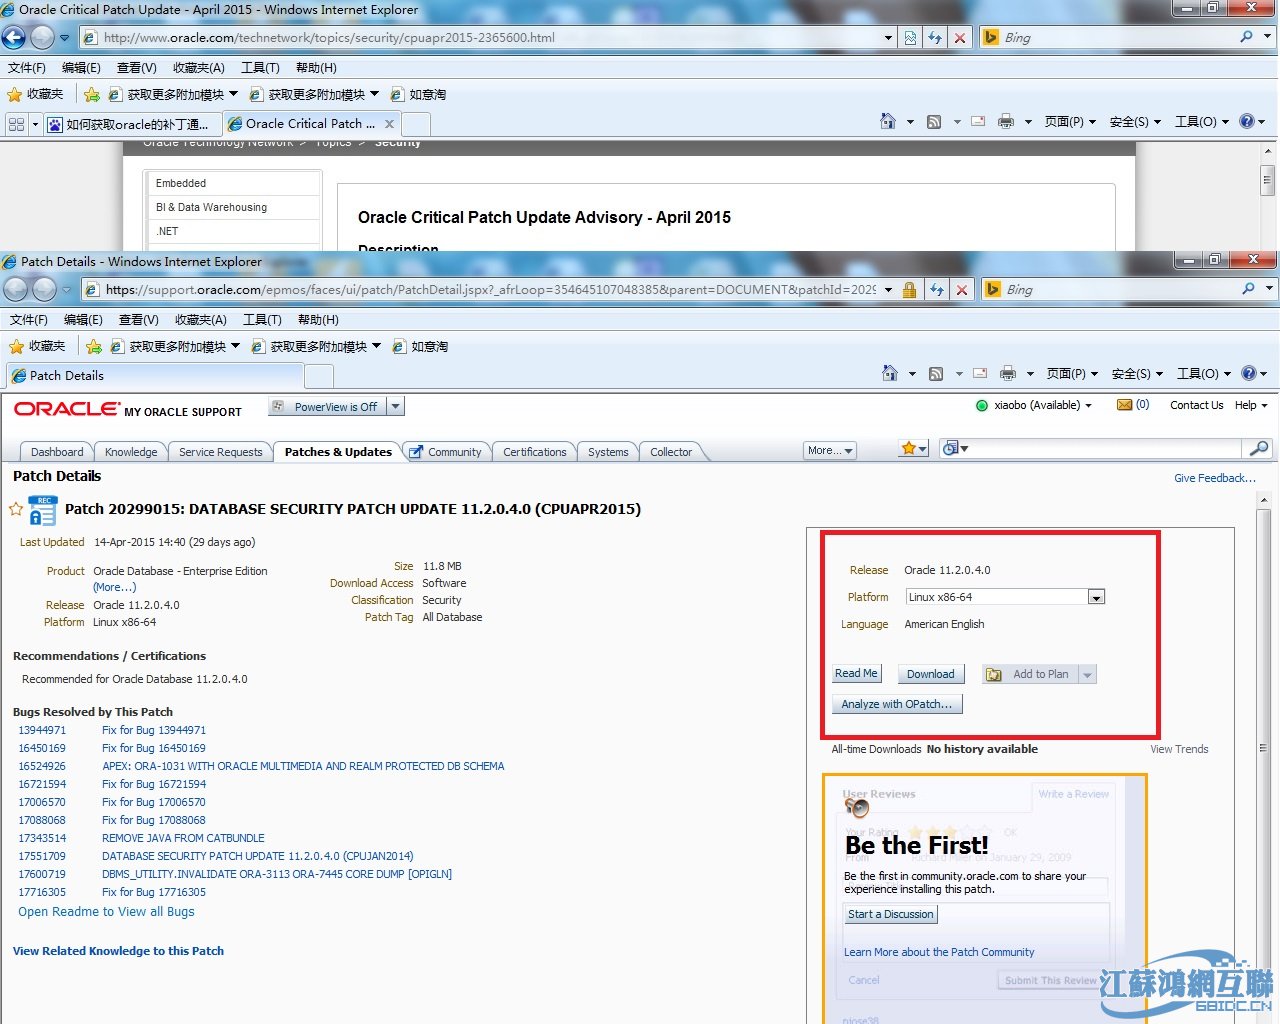
Task: Click stop icon in Patch Details address bar
Action: [962, 289]
